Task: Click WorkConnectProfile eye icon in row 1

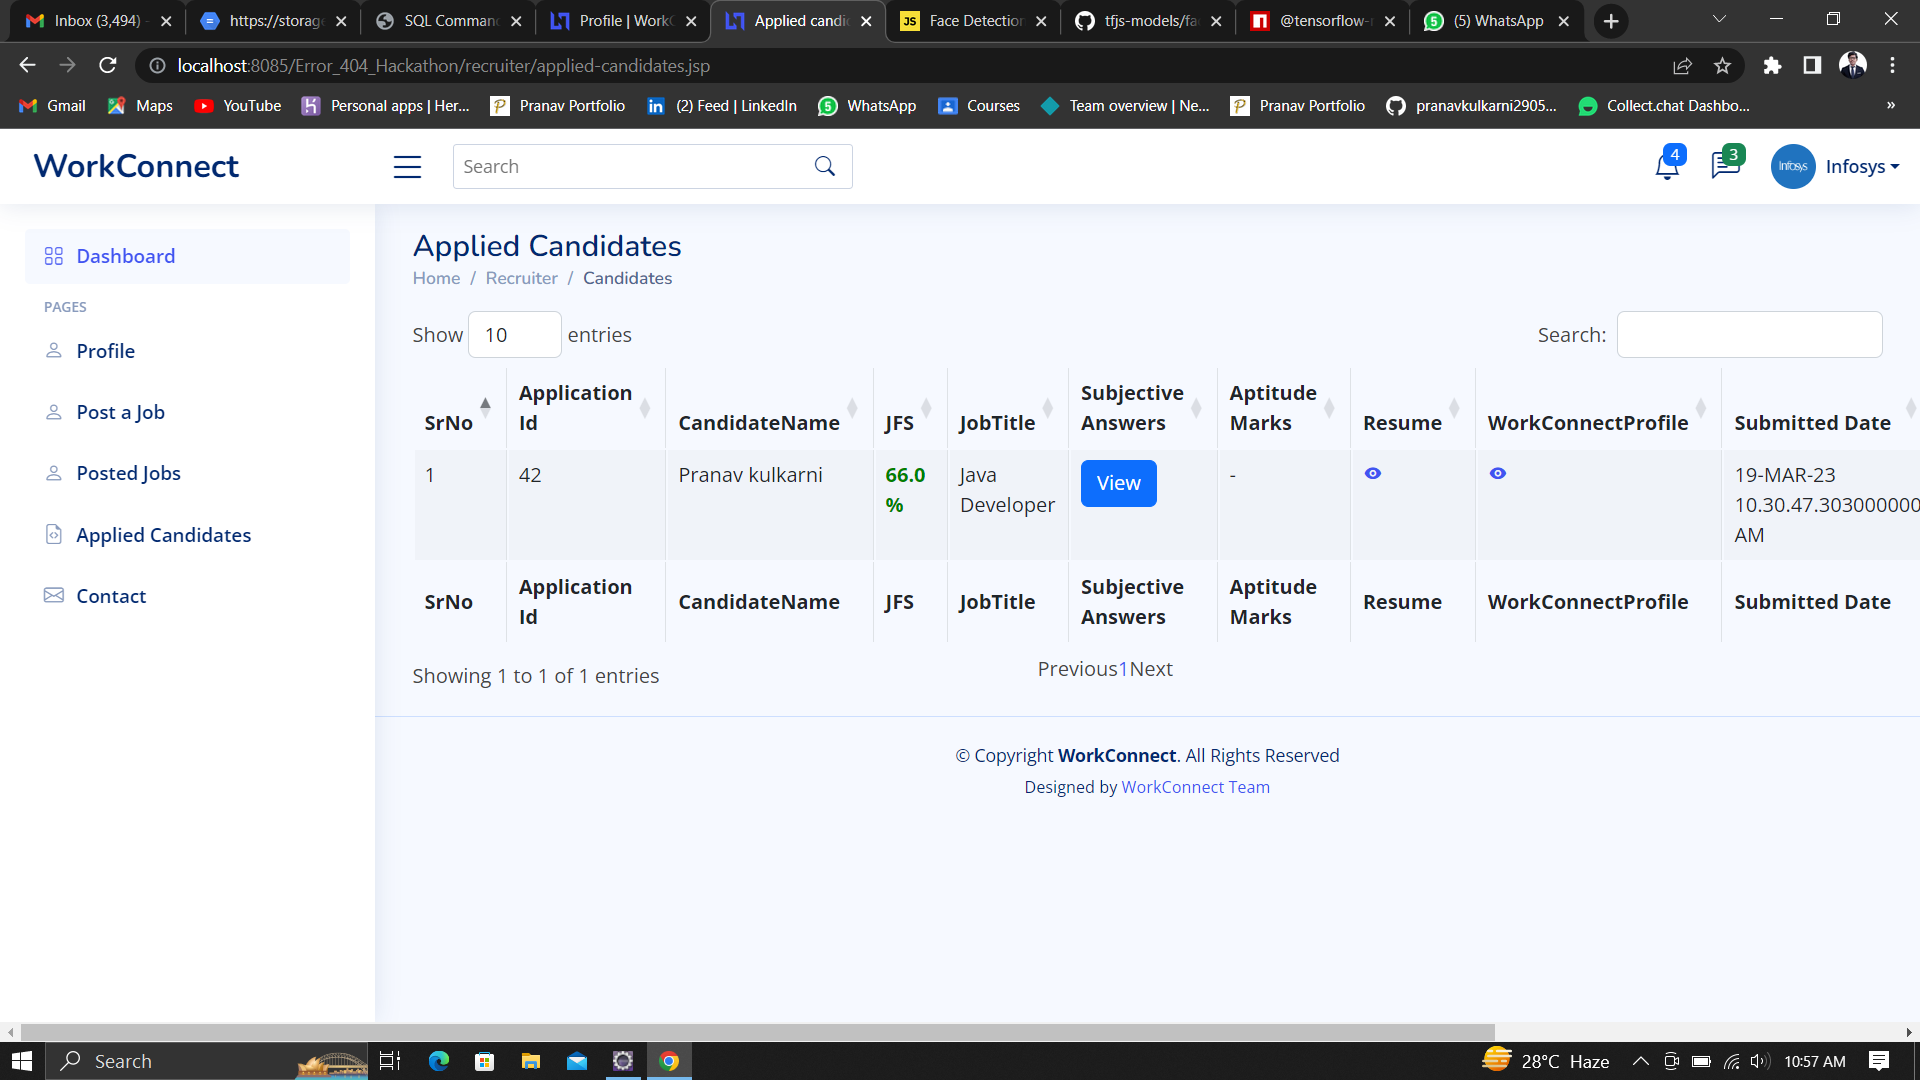Action: coord(1497,474)
